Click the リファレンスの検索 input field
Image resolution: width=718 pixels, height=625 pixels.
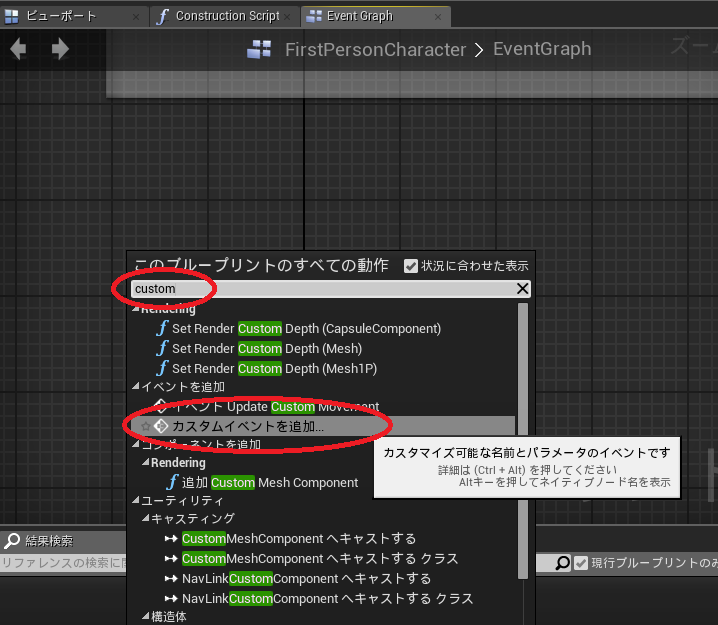click(63, 563)
